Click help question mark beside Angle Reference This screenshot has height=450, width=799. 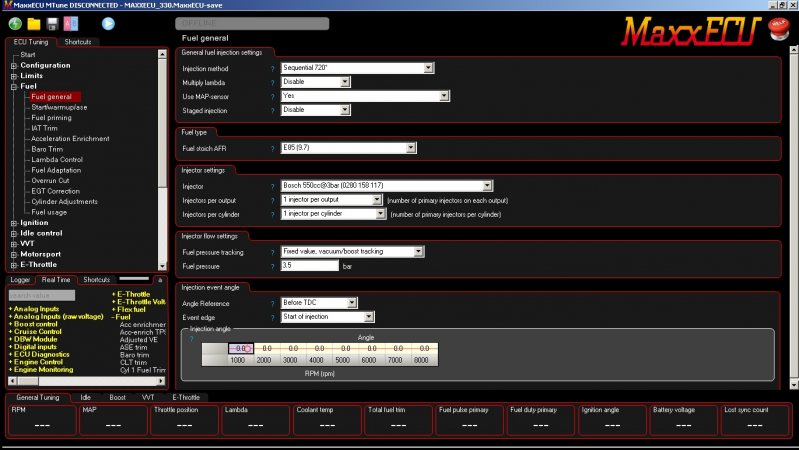point(273,304)
